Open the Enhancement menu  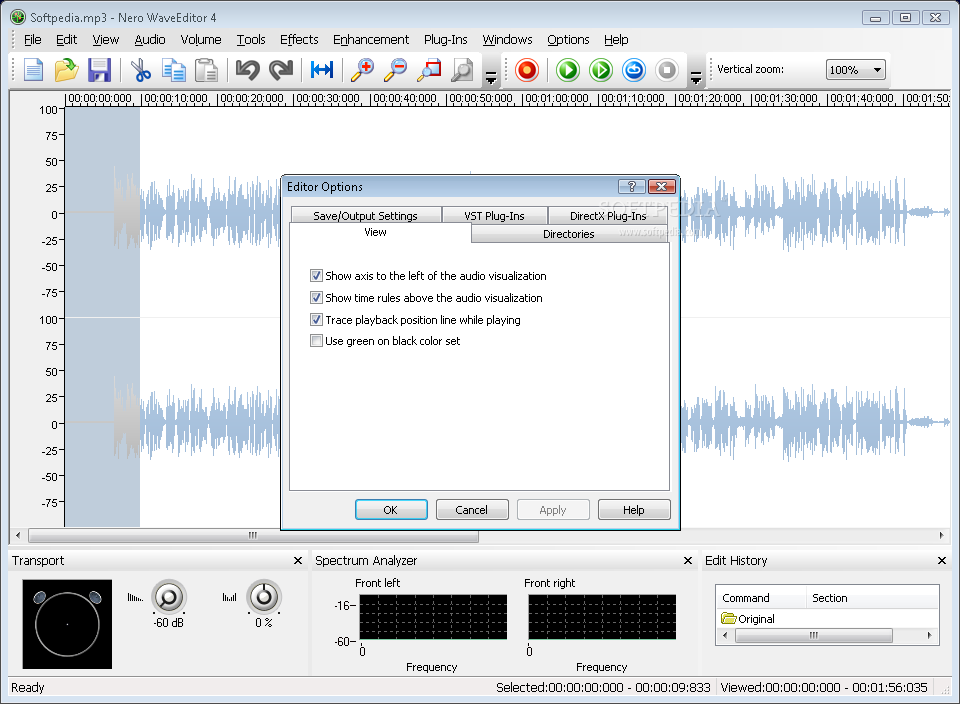click(x=371, y=40)
